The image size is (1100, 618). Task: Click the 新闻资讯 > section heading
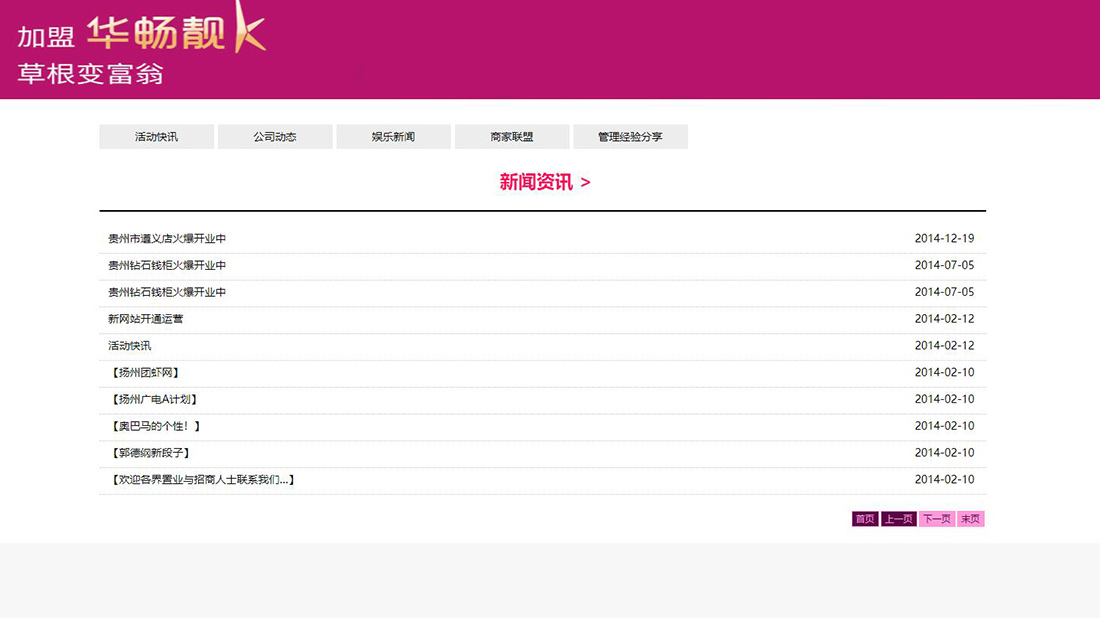coord(544,182)
